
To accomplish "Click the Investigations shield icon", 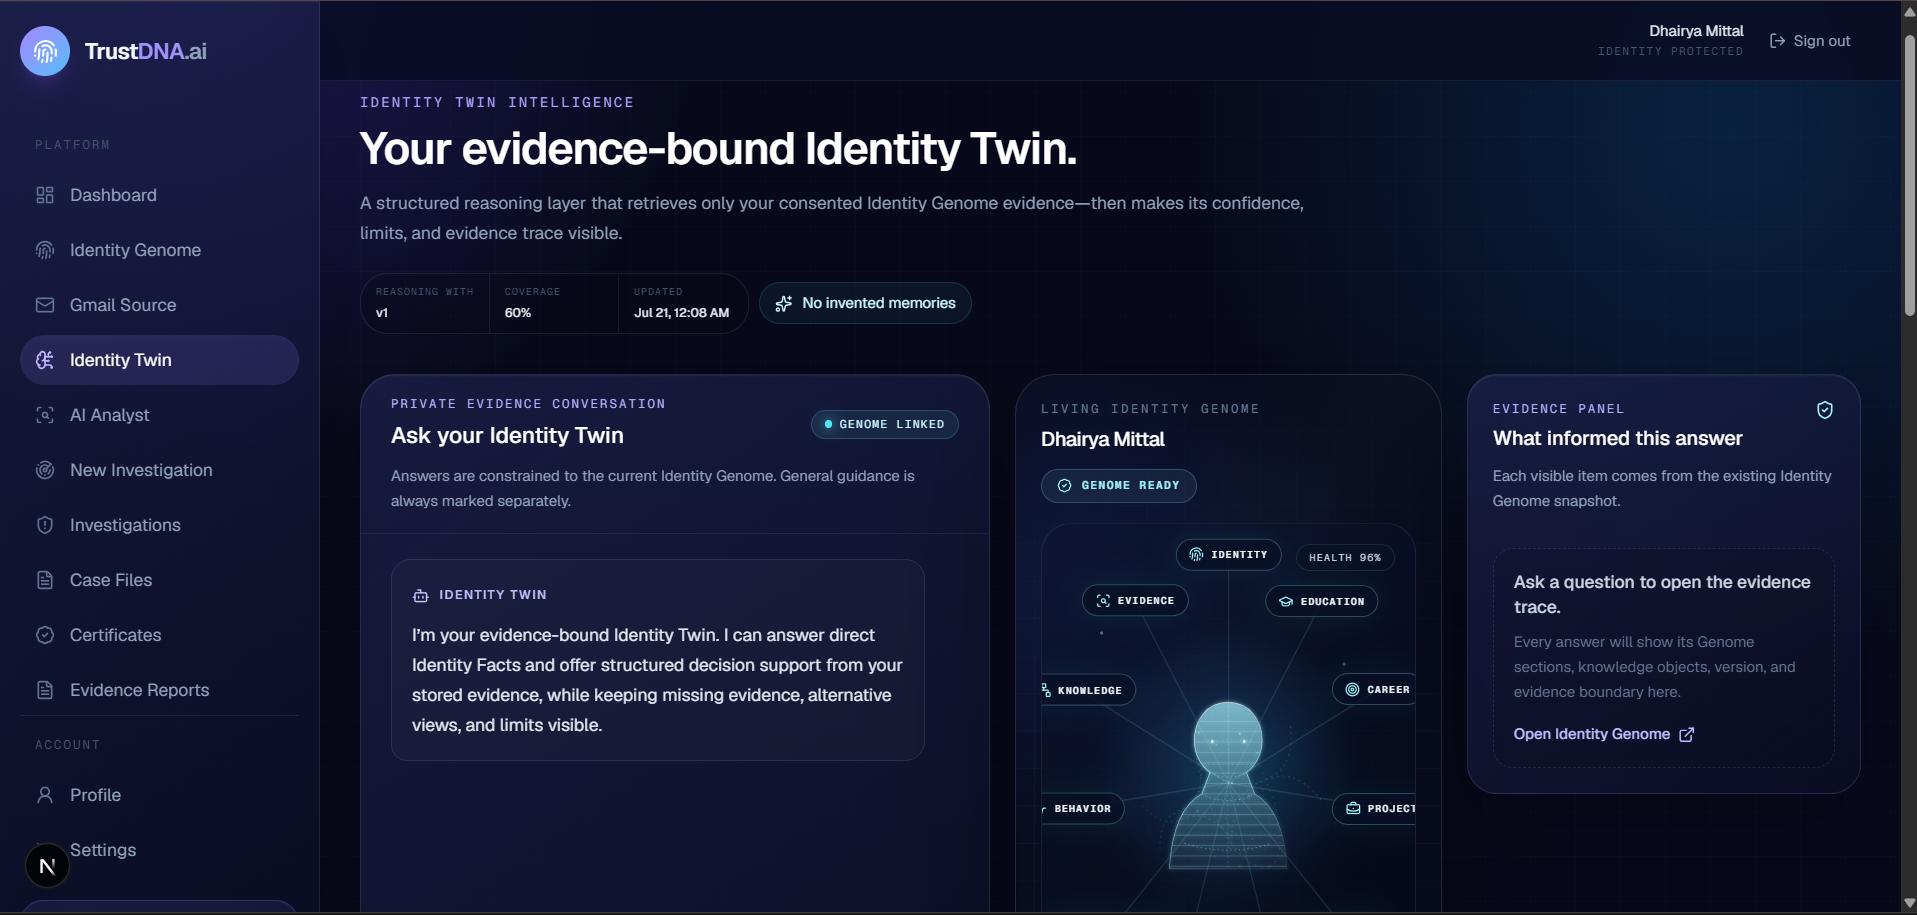I will click(x=45, y=525).
